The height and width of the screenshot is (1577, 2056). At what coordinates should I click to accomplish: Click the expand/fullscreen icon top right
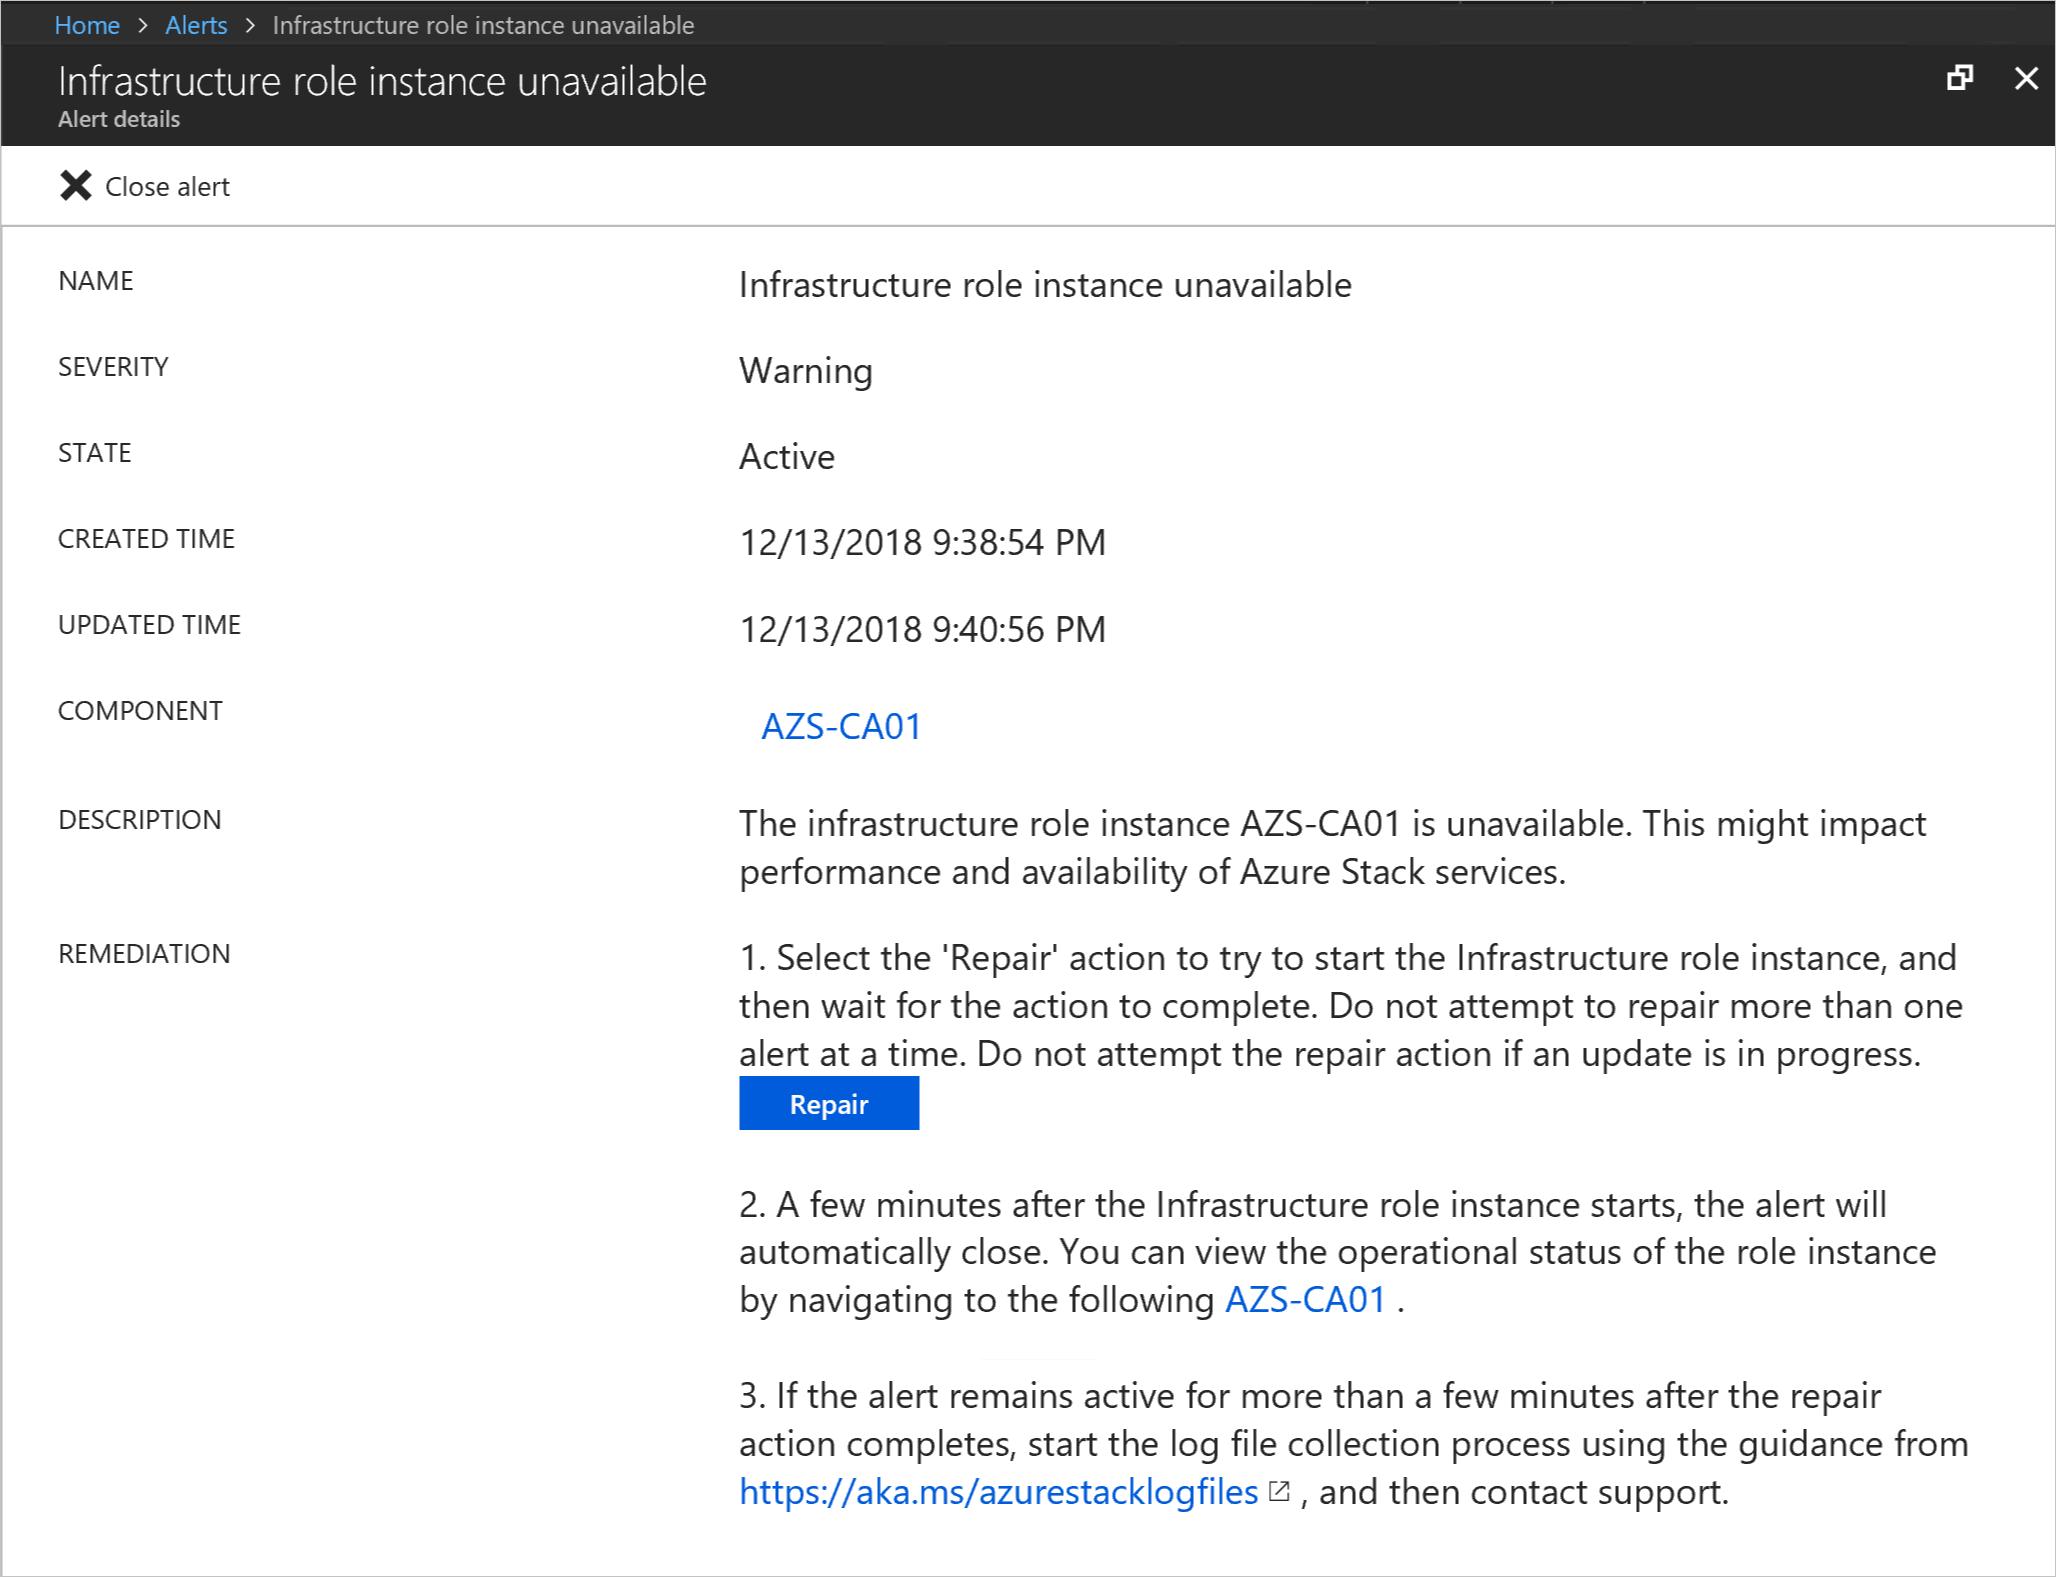pos(1960,78)
